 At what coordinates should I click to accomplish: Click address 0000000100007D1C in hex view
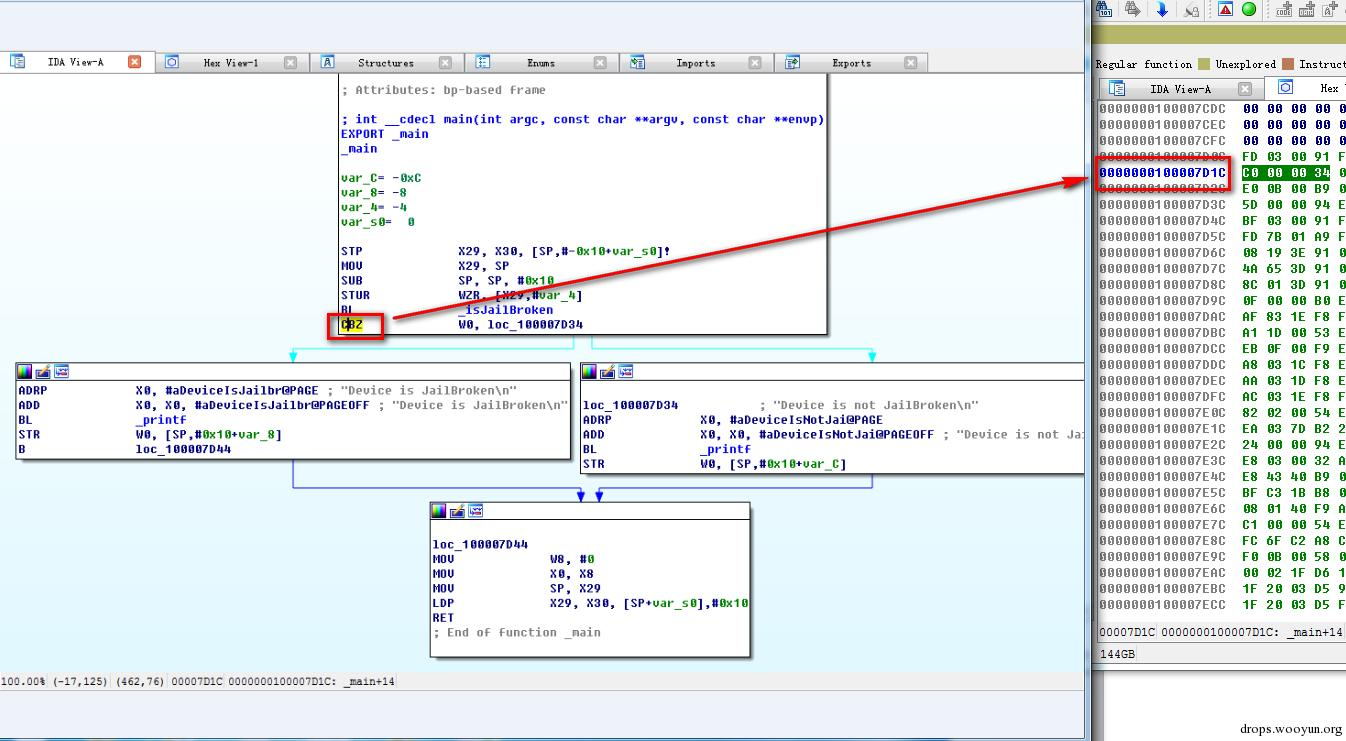point(1163,173)
